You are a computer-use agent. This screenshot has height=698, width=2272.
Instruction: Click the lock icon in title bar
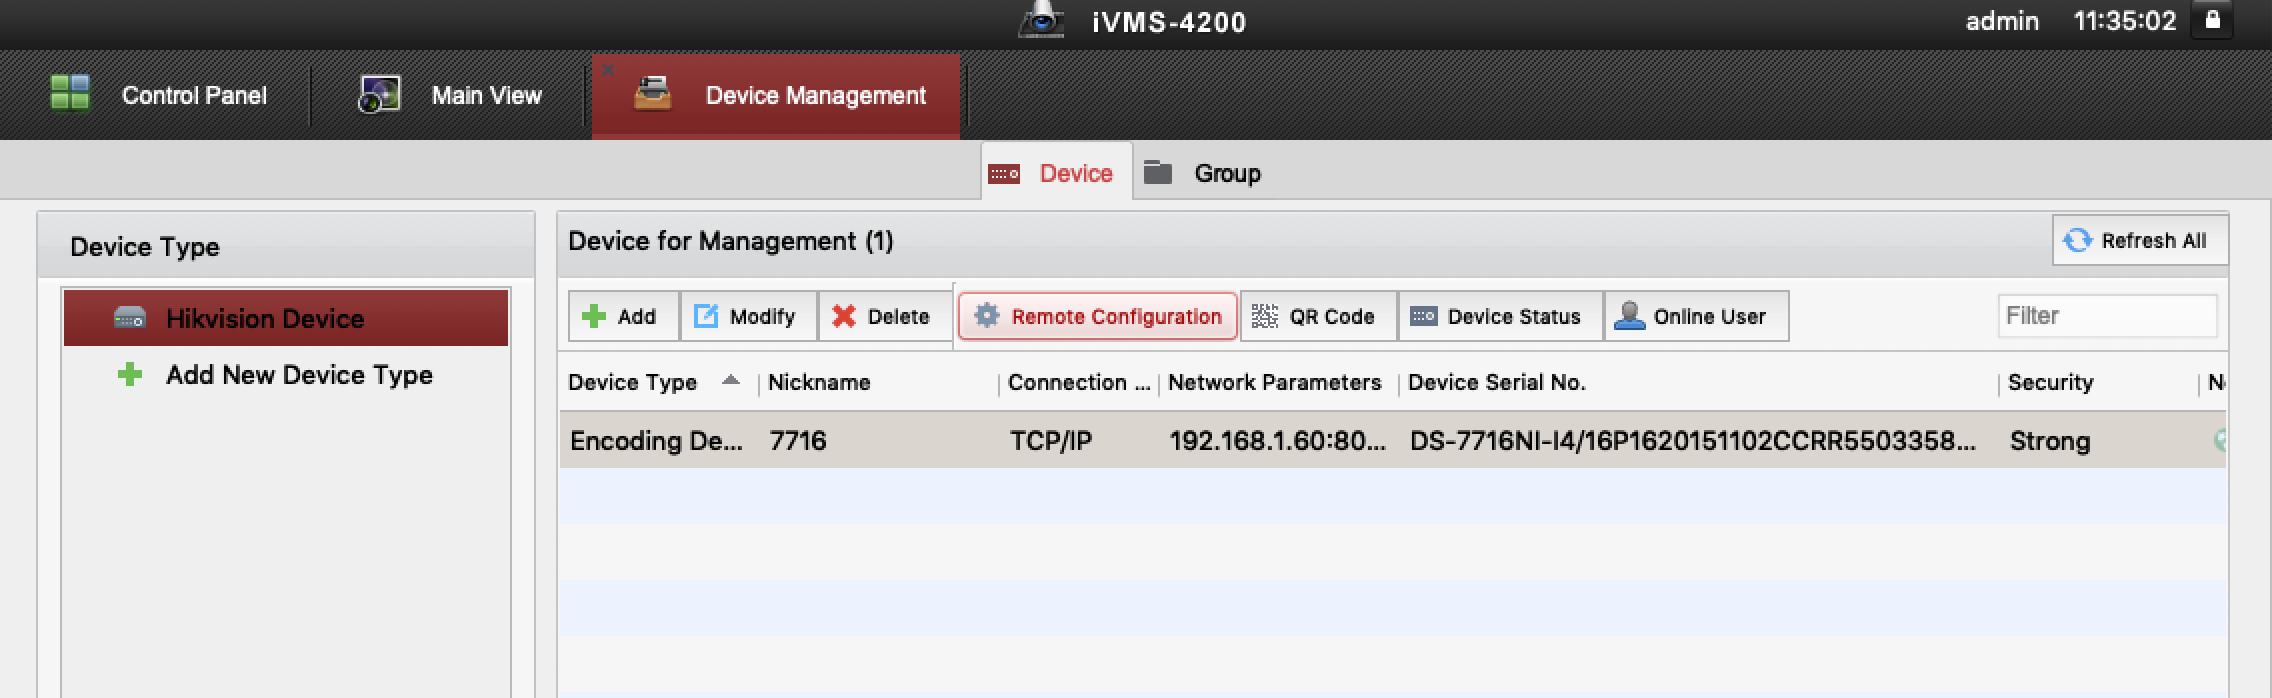(x=2212, y=20)
